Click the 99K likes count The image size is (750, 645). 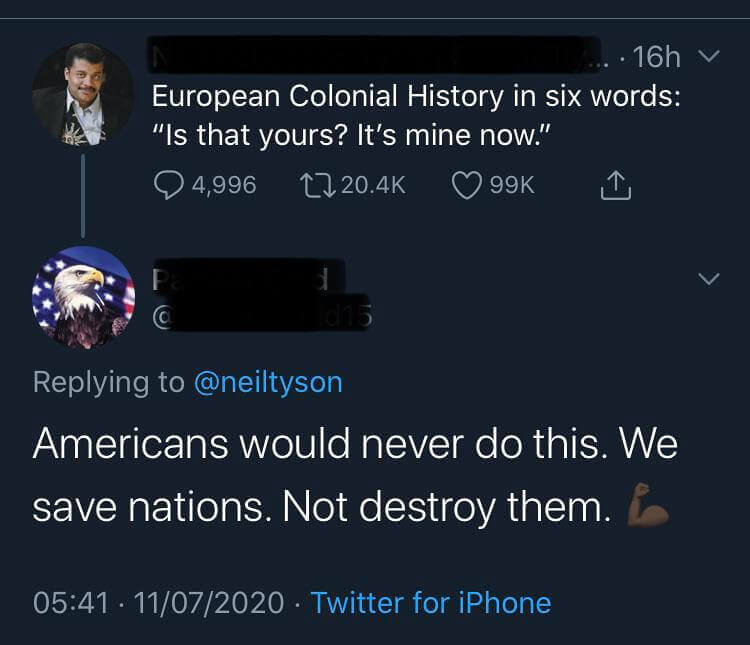(x=513, y=185)
